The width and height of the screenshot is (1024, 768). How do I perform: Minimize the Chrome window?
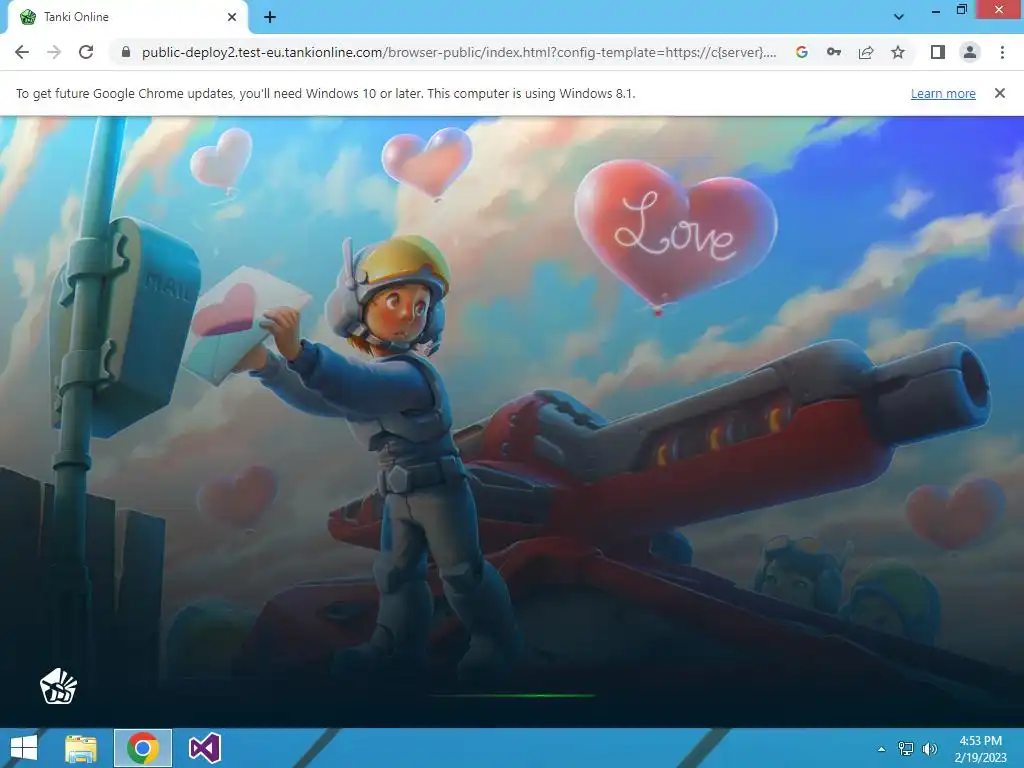pos(936,10)
